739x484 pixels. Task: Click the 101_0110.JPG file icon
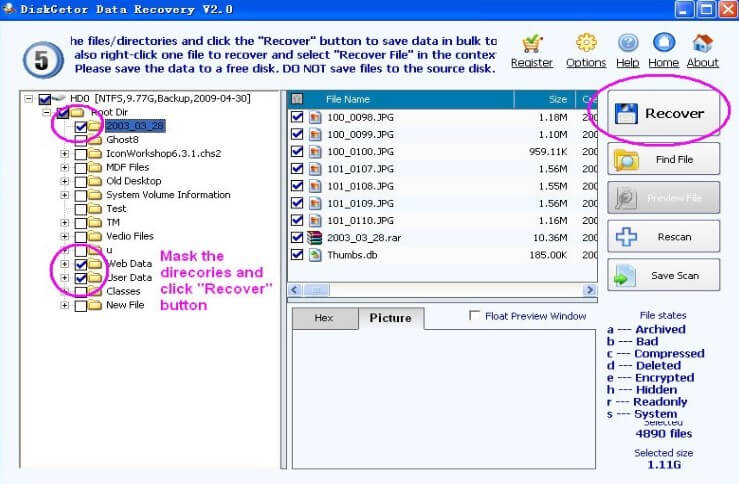(x=315, y=221)
